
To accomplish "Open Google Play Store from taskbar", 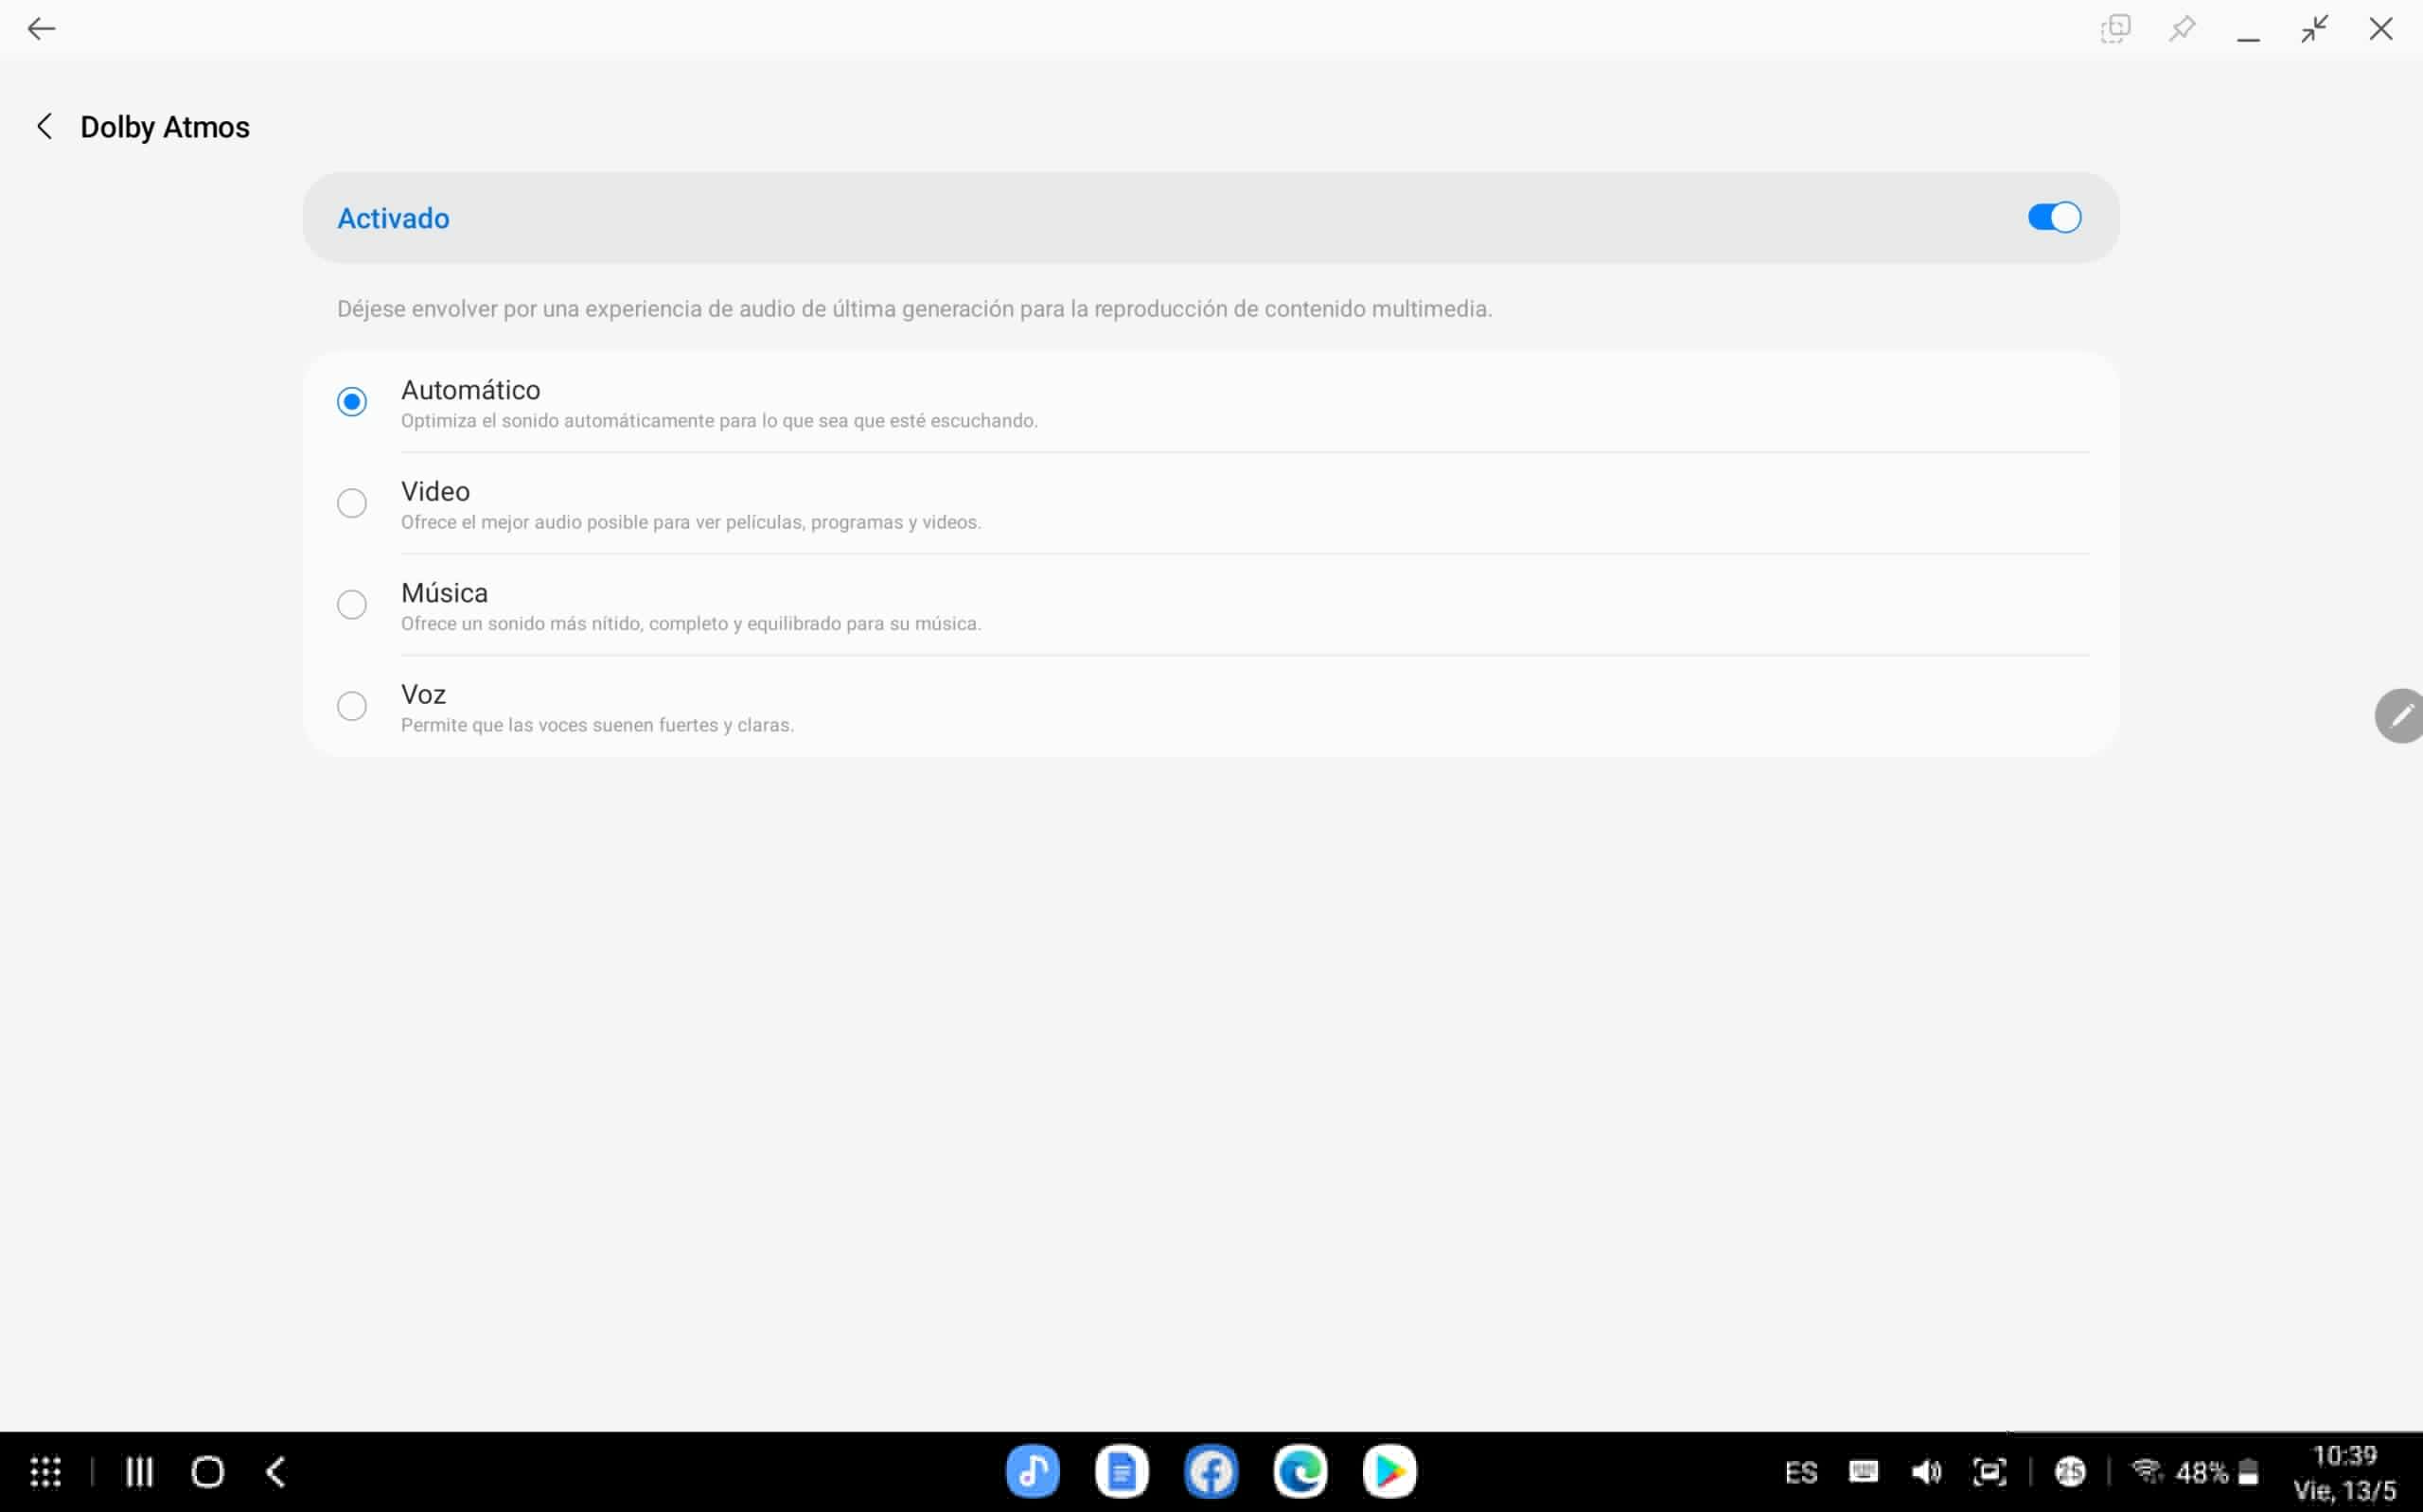I will click(1389, 1471).
